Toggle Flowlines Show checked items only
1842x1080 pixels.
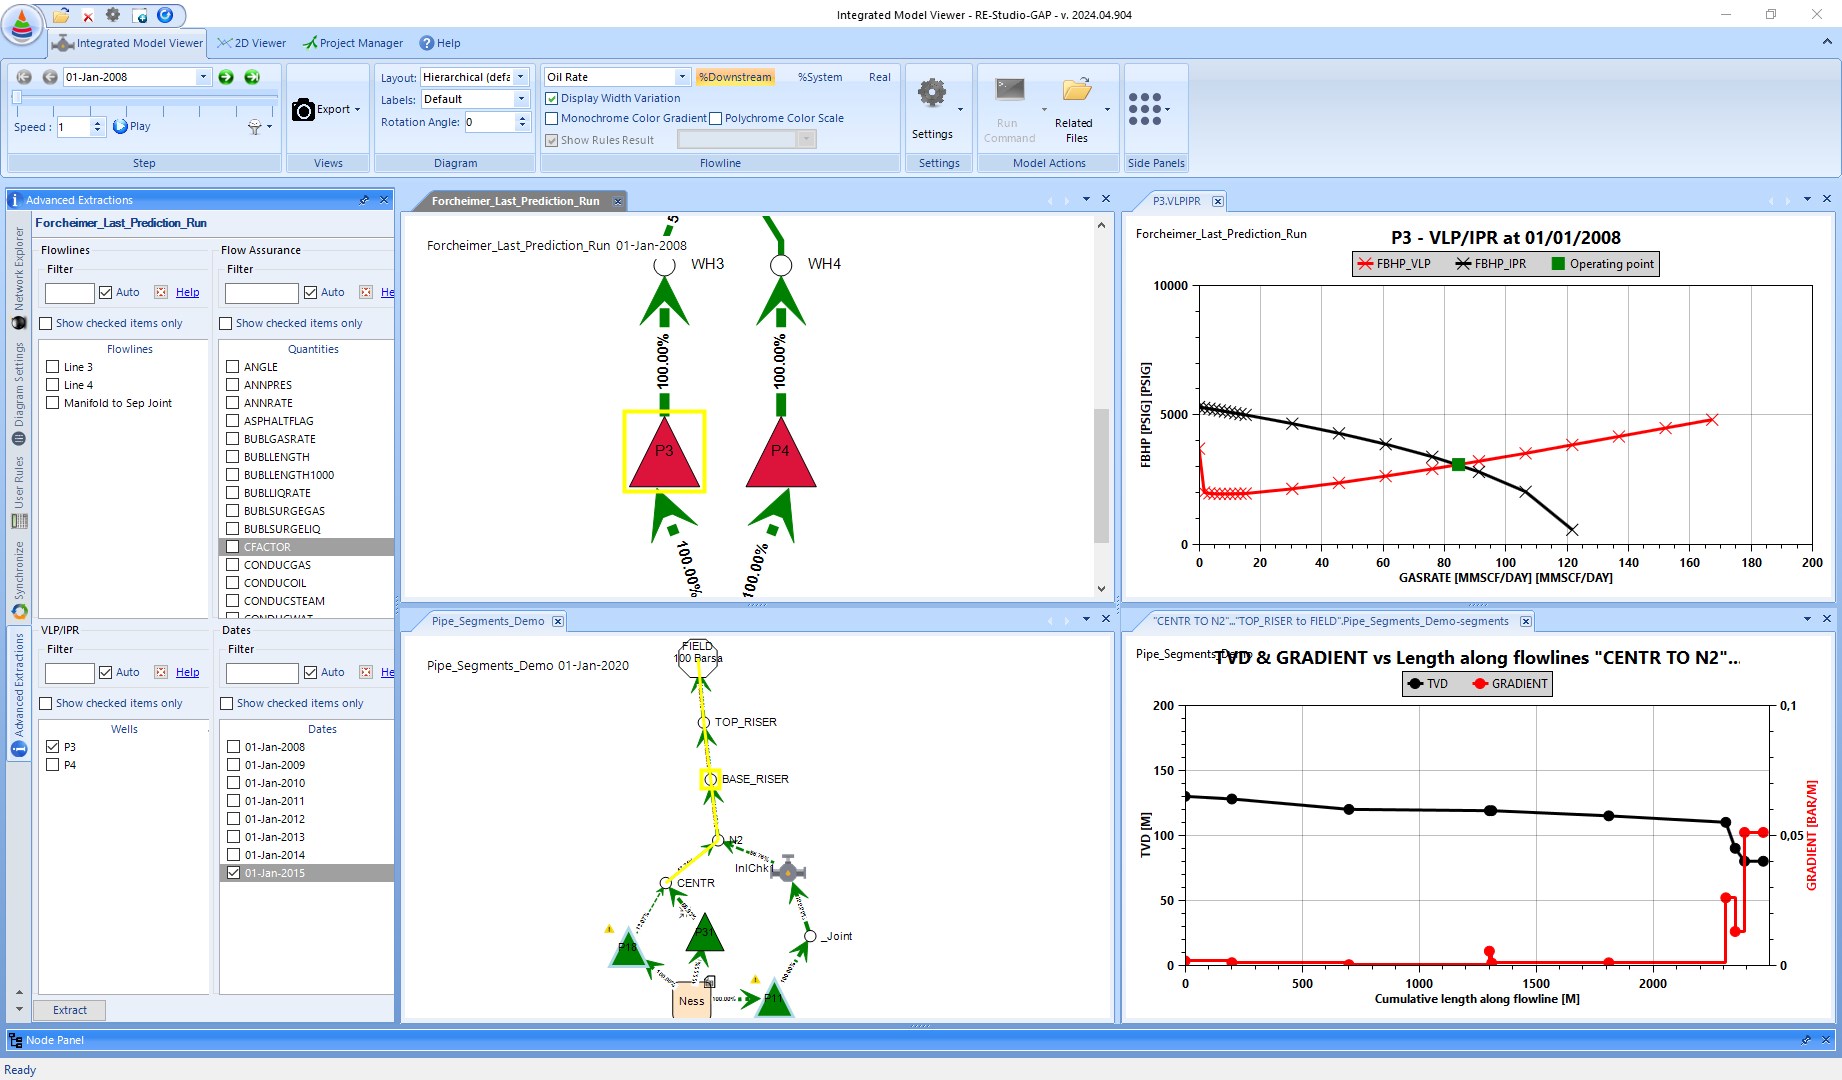(45, 323)
